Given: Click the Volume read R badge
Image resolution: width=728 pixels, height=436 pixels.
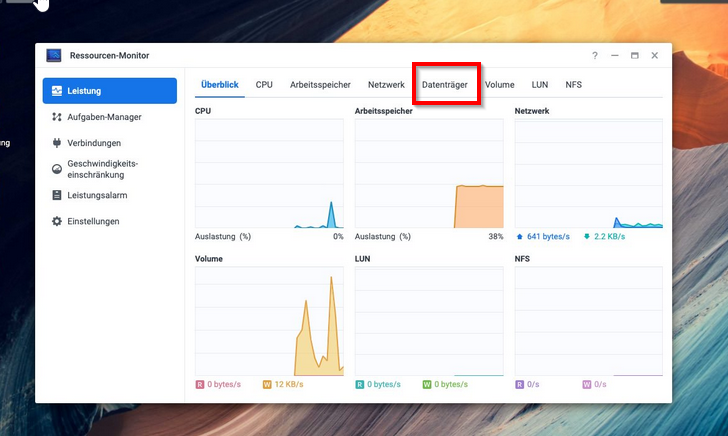Looking at the screenshot, I should click(200, 384).
